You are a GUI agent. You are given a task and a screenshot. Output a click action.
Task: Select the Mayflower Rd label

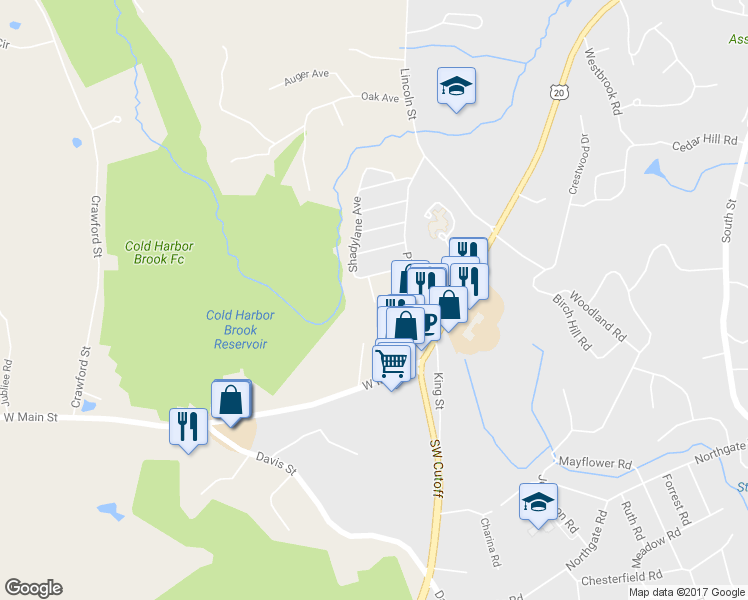pos(595,463)
